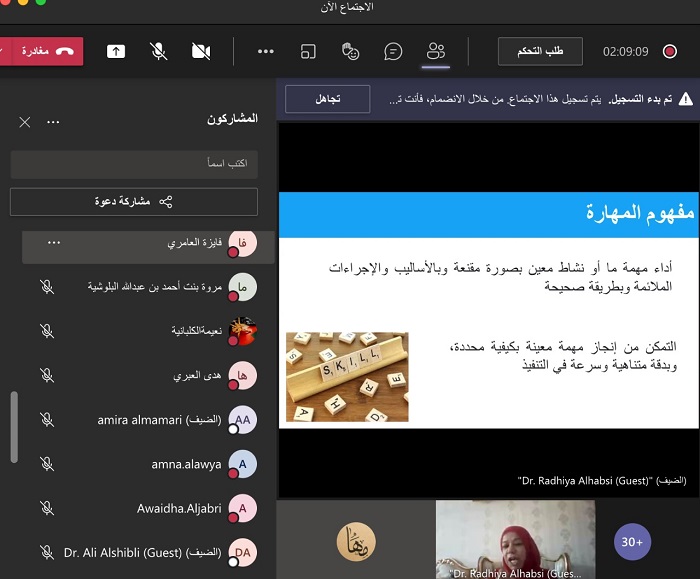Viewport: 700px width, 579px height.
Task: Click A avatar of Awaidha.Aljabri
Action: (242, 508)
